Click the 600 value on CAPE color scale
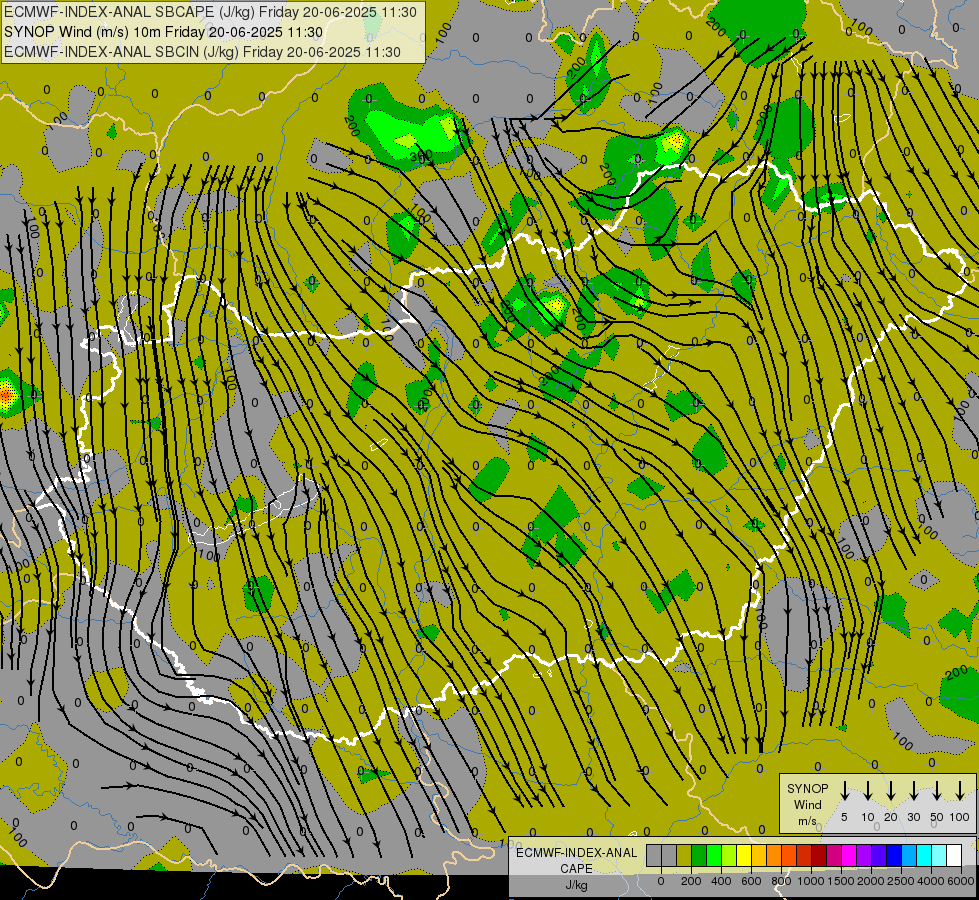The width and height of the screenshot is (979, 900). click(x=751, y=881)
